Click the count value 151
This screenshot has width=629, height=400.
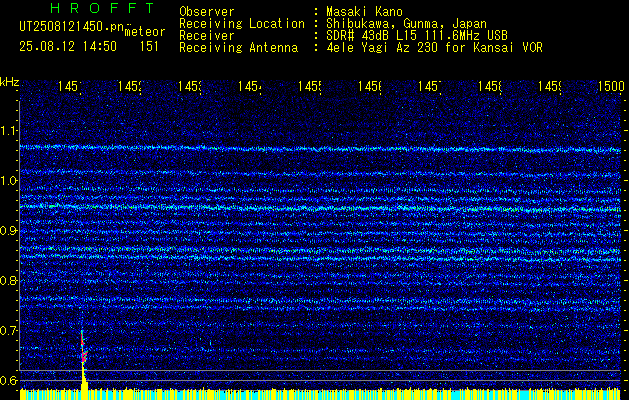tap(149, 47)
